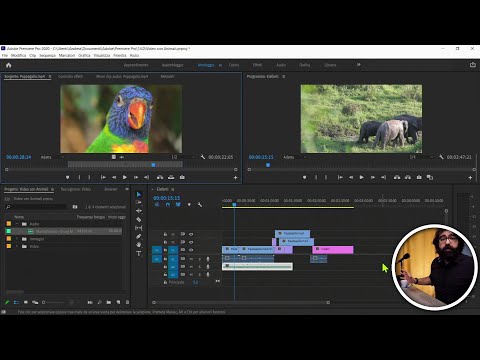Select the Slip tool
Viewport: 480px width, 360px height.
point(139,228)
